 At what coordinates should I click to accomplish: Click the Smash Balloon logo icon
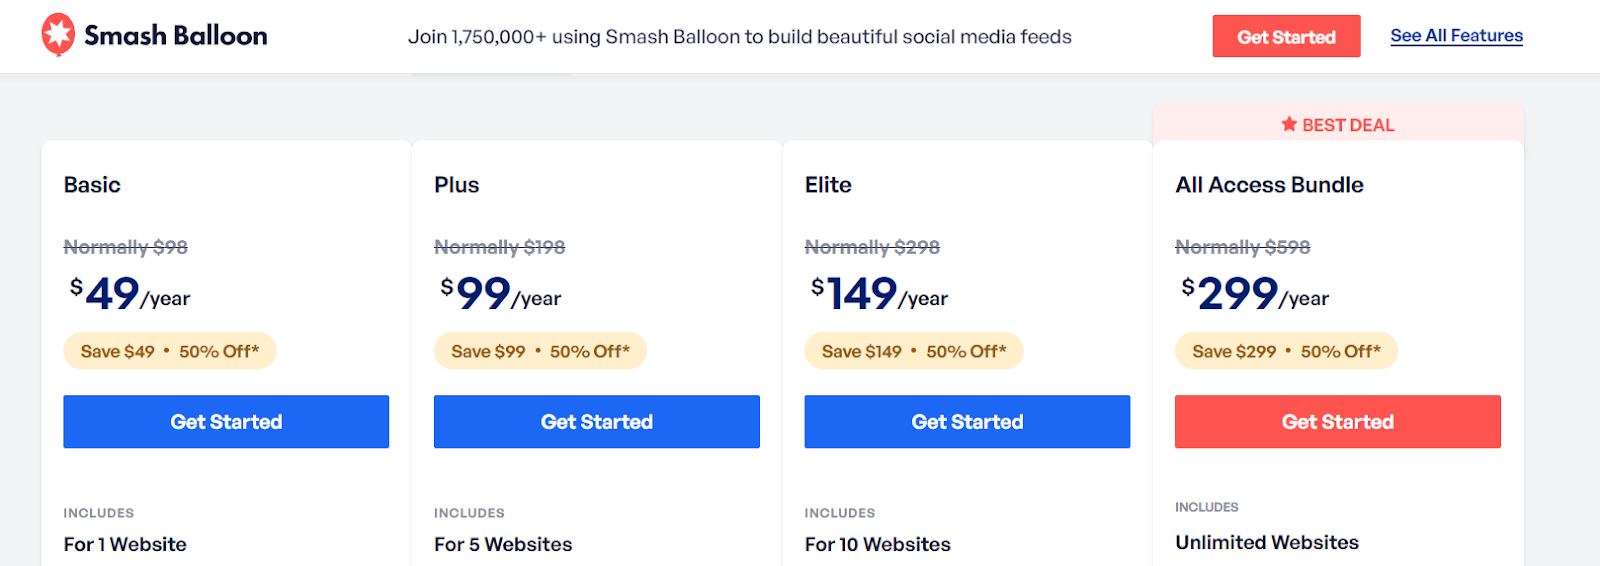point(58,35)
